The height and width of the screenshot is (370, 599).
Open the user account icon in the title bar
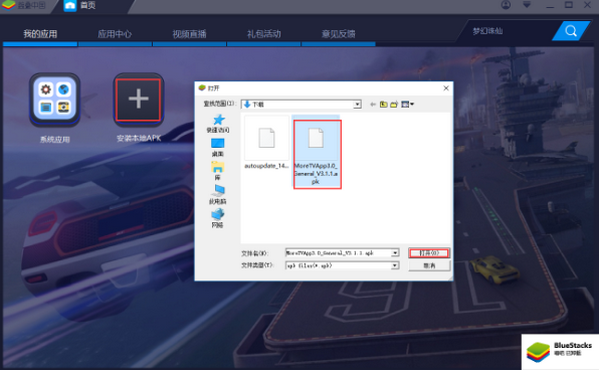tap(506, 5)
